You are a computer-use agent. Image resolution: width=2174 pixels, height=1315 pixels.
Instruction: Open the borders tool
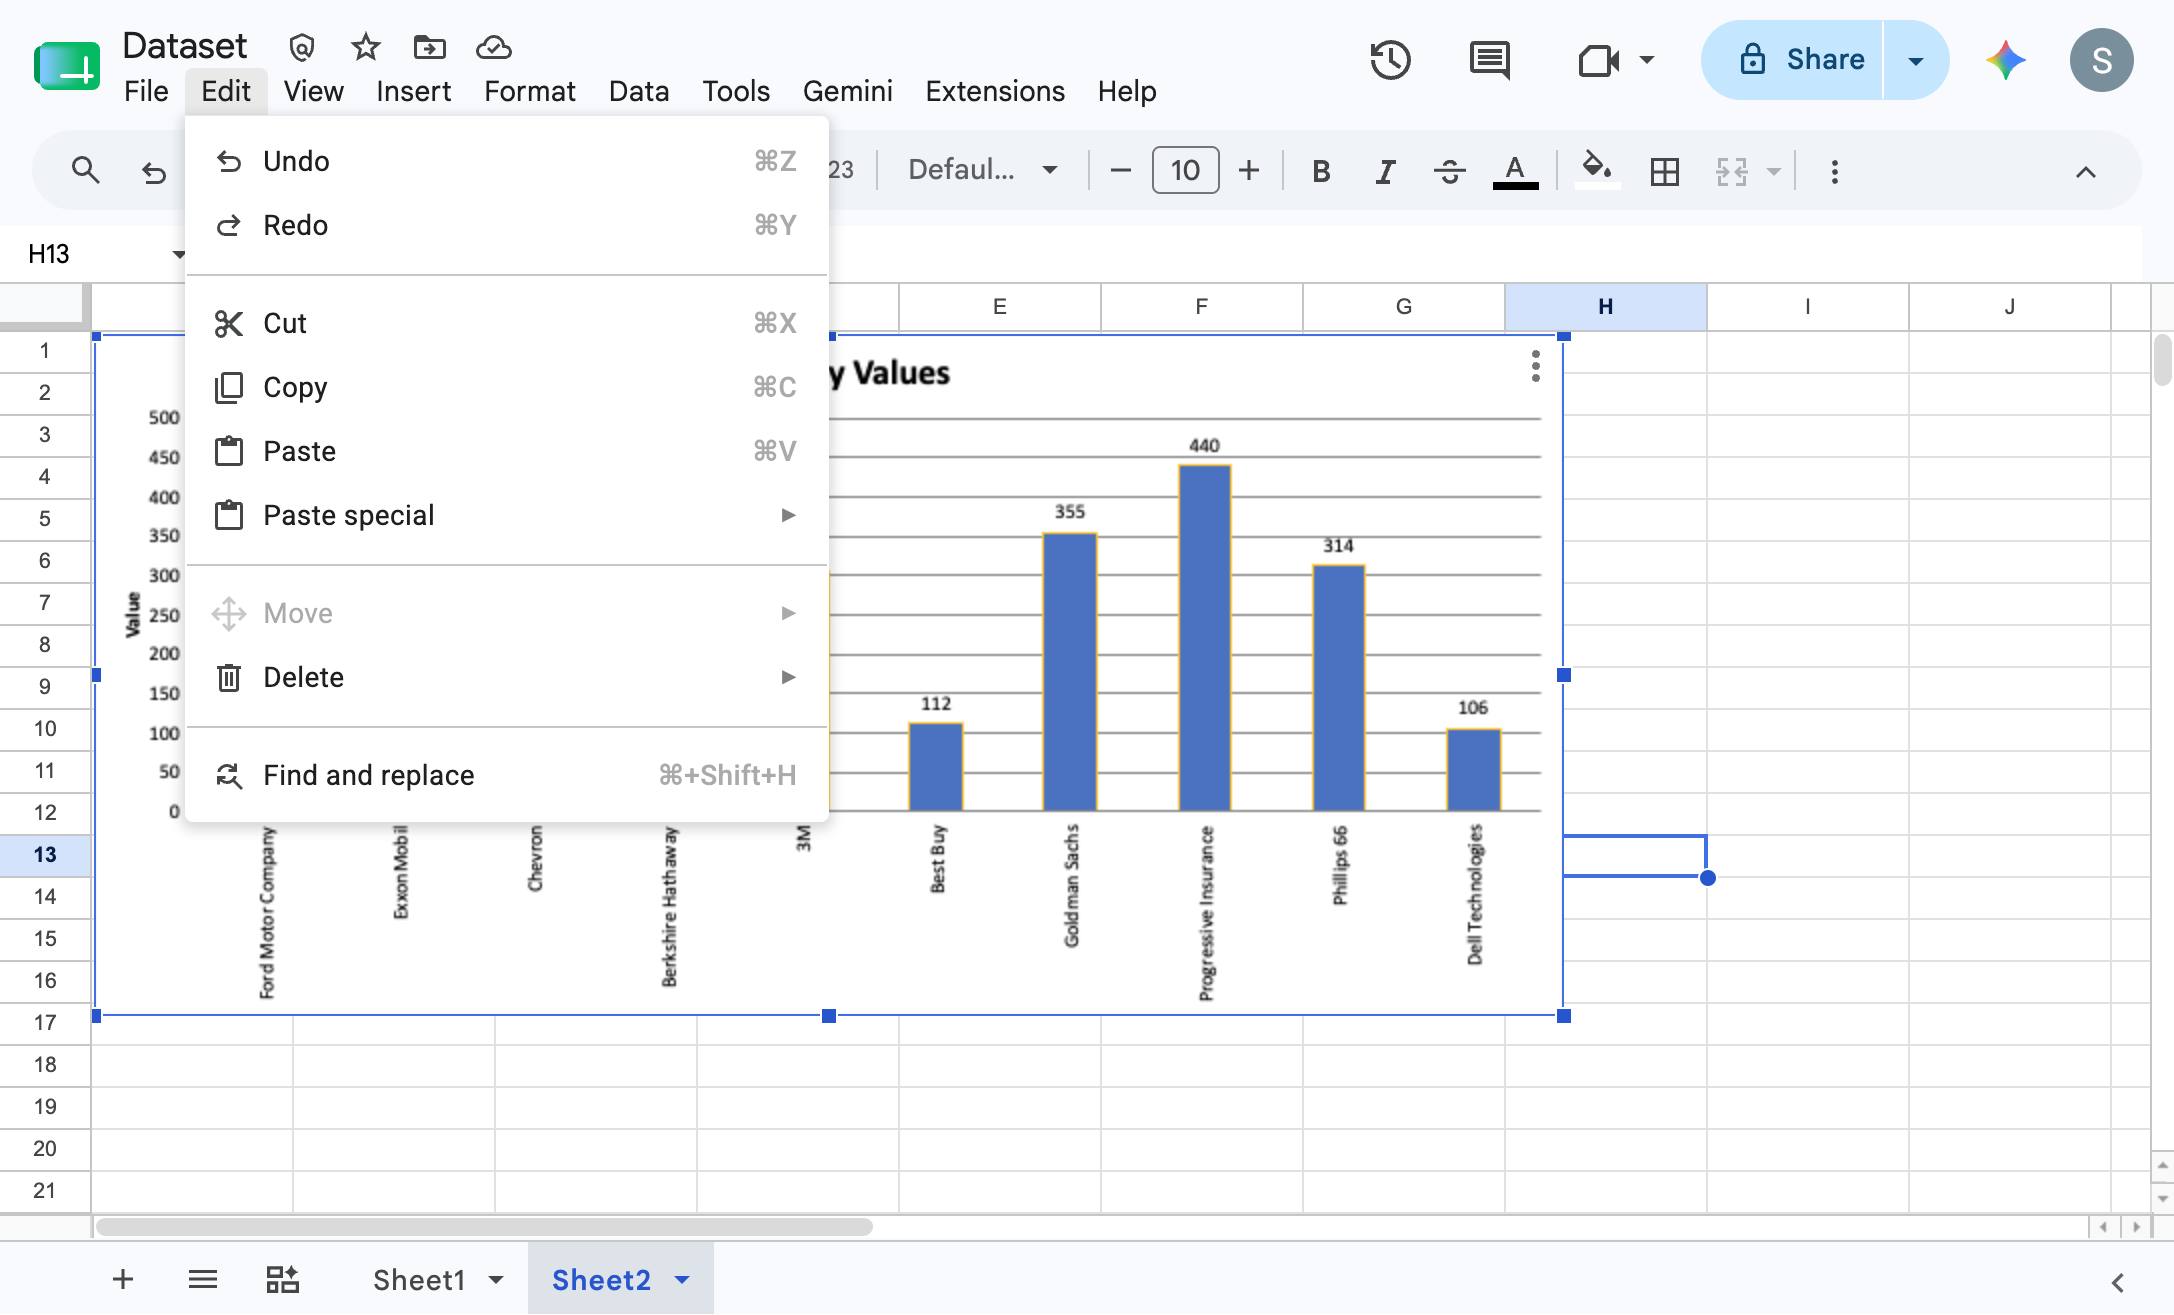pyautogui.click(x=1664, y=172)
